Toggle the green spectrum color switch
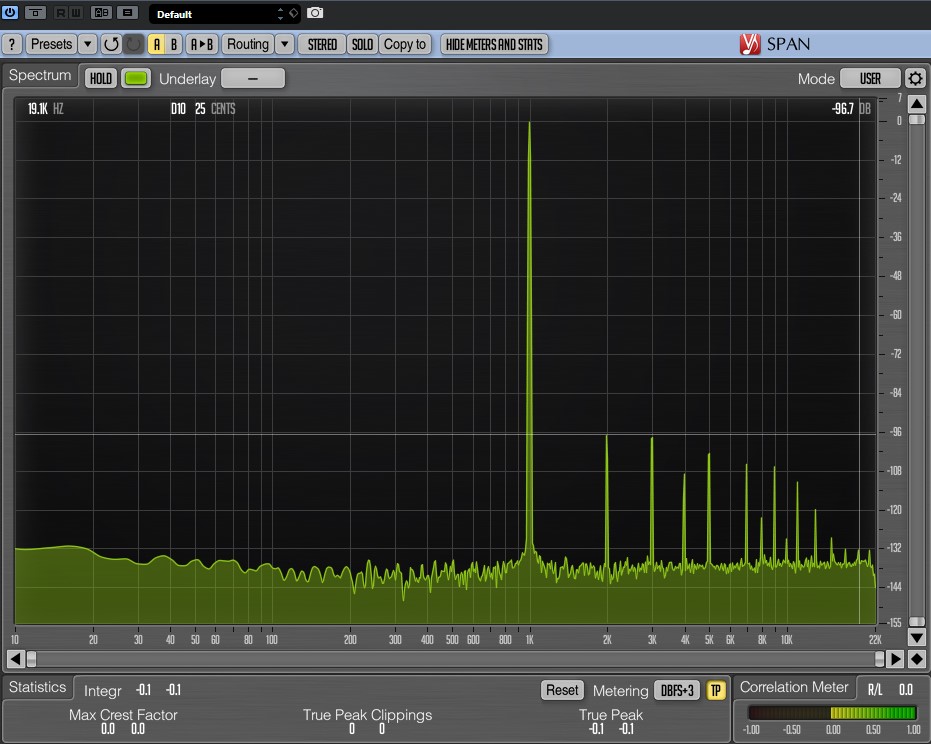Screen dimensions: 931x744 click(136, 78)
